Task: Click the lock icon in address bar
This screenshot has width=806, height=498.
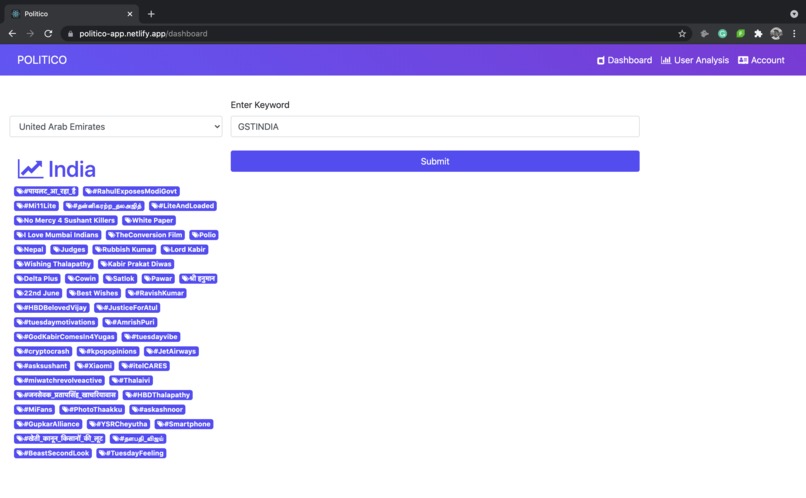Action: tap(70, 34)
